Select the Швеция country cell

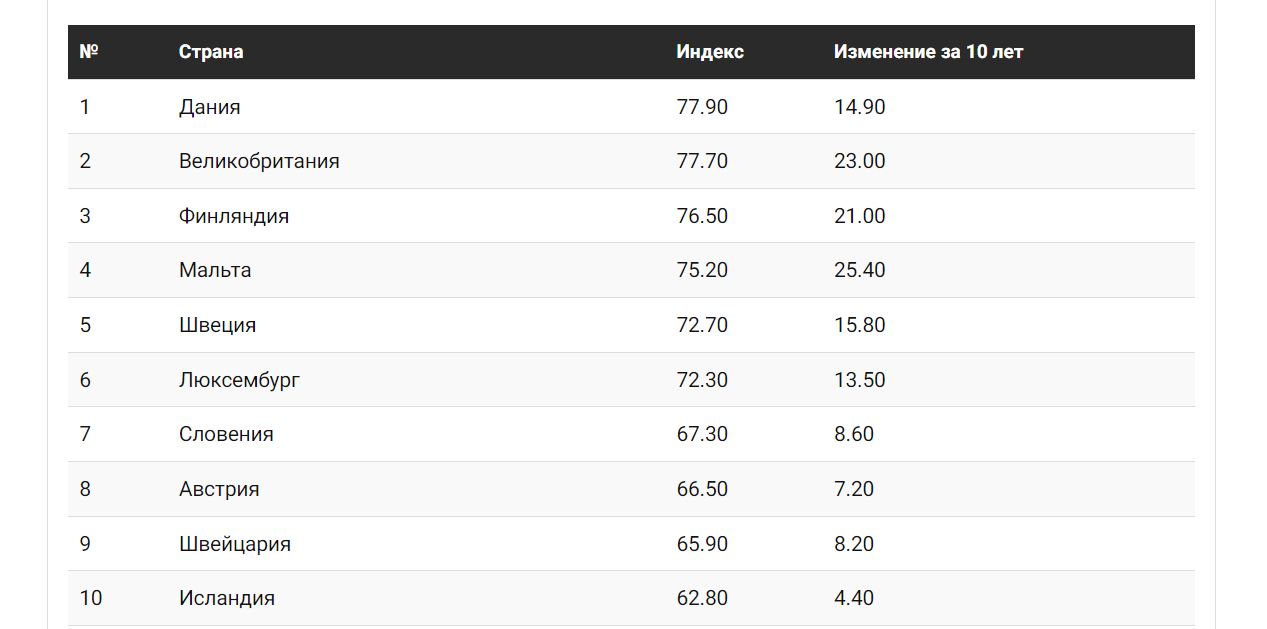click(217, 325)
